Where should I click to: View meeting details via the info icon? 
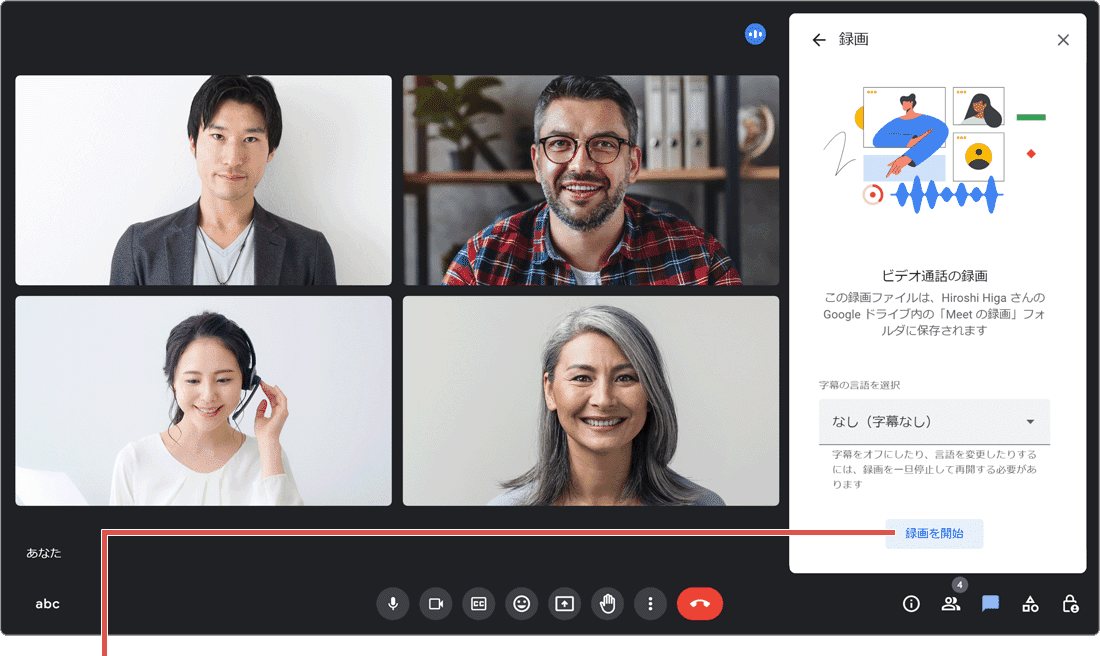pos(911,603)
